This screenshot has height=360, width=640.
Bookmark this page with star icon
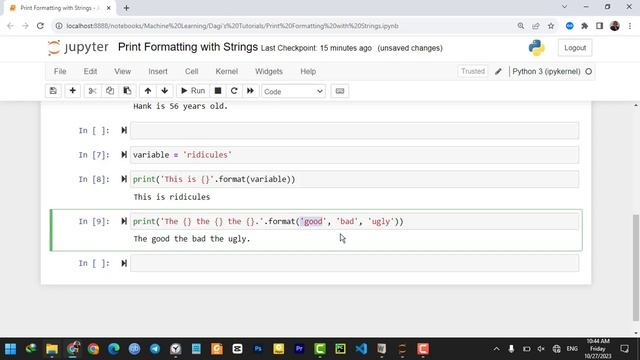[x=551, y=26]
